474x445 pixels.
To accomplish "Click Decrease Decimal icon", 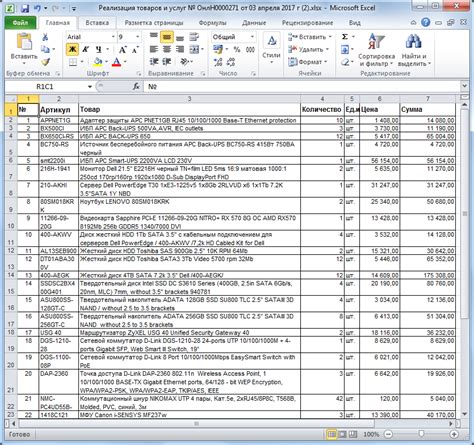I will 231,62.
